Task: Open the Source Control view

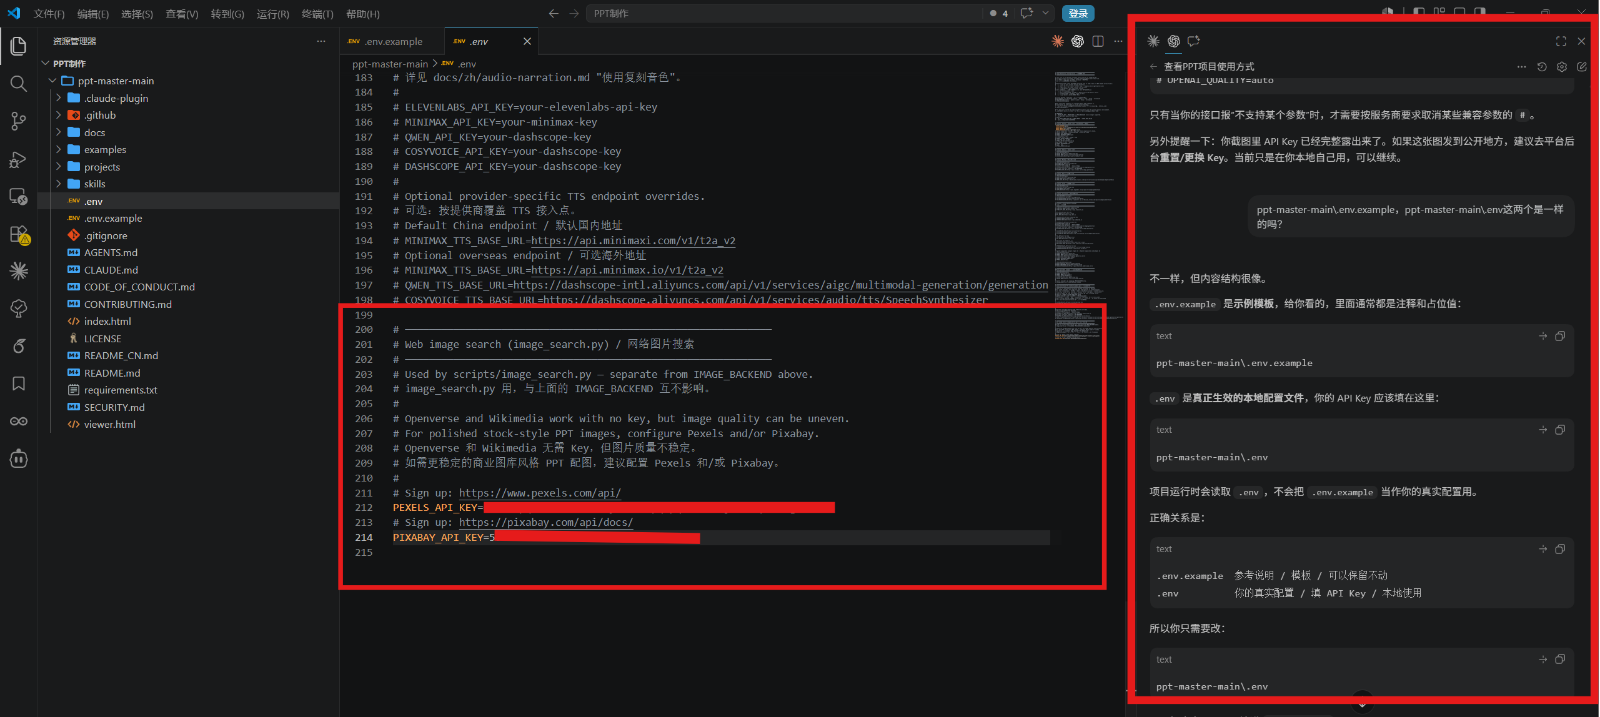Action: 18,121
